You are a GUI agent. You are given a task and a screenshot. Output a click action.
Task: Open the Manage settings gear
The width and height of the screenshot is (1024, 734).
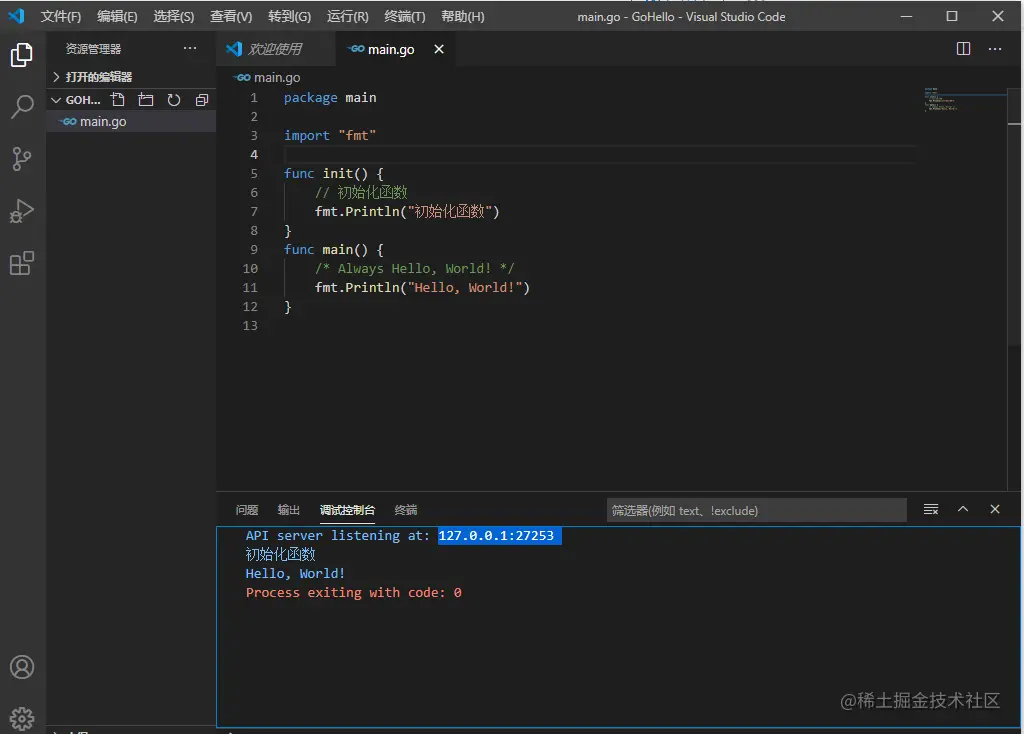pos(22,717)
